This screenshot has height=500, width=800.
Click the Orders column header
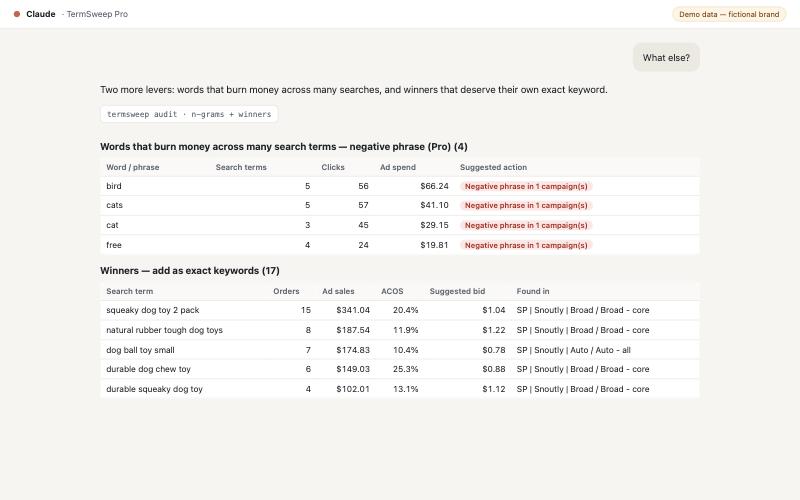(286, 291)
